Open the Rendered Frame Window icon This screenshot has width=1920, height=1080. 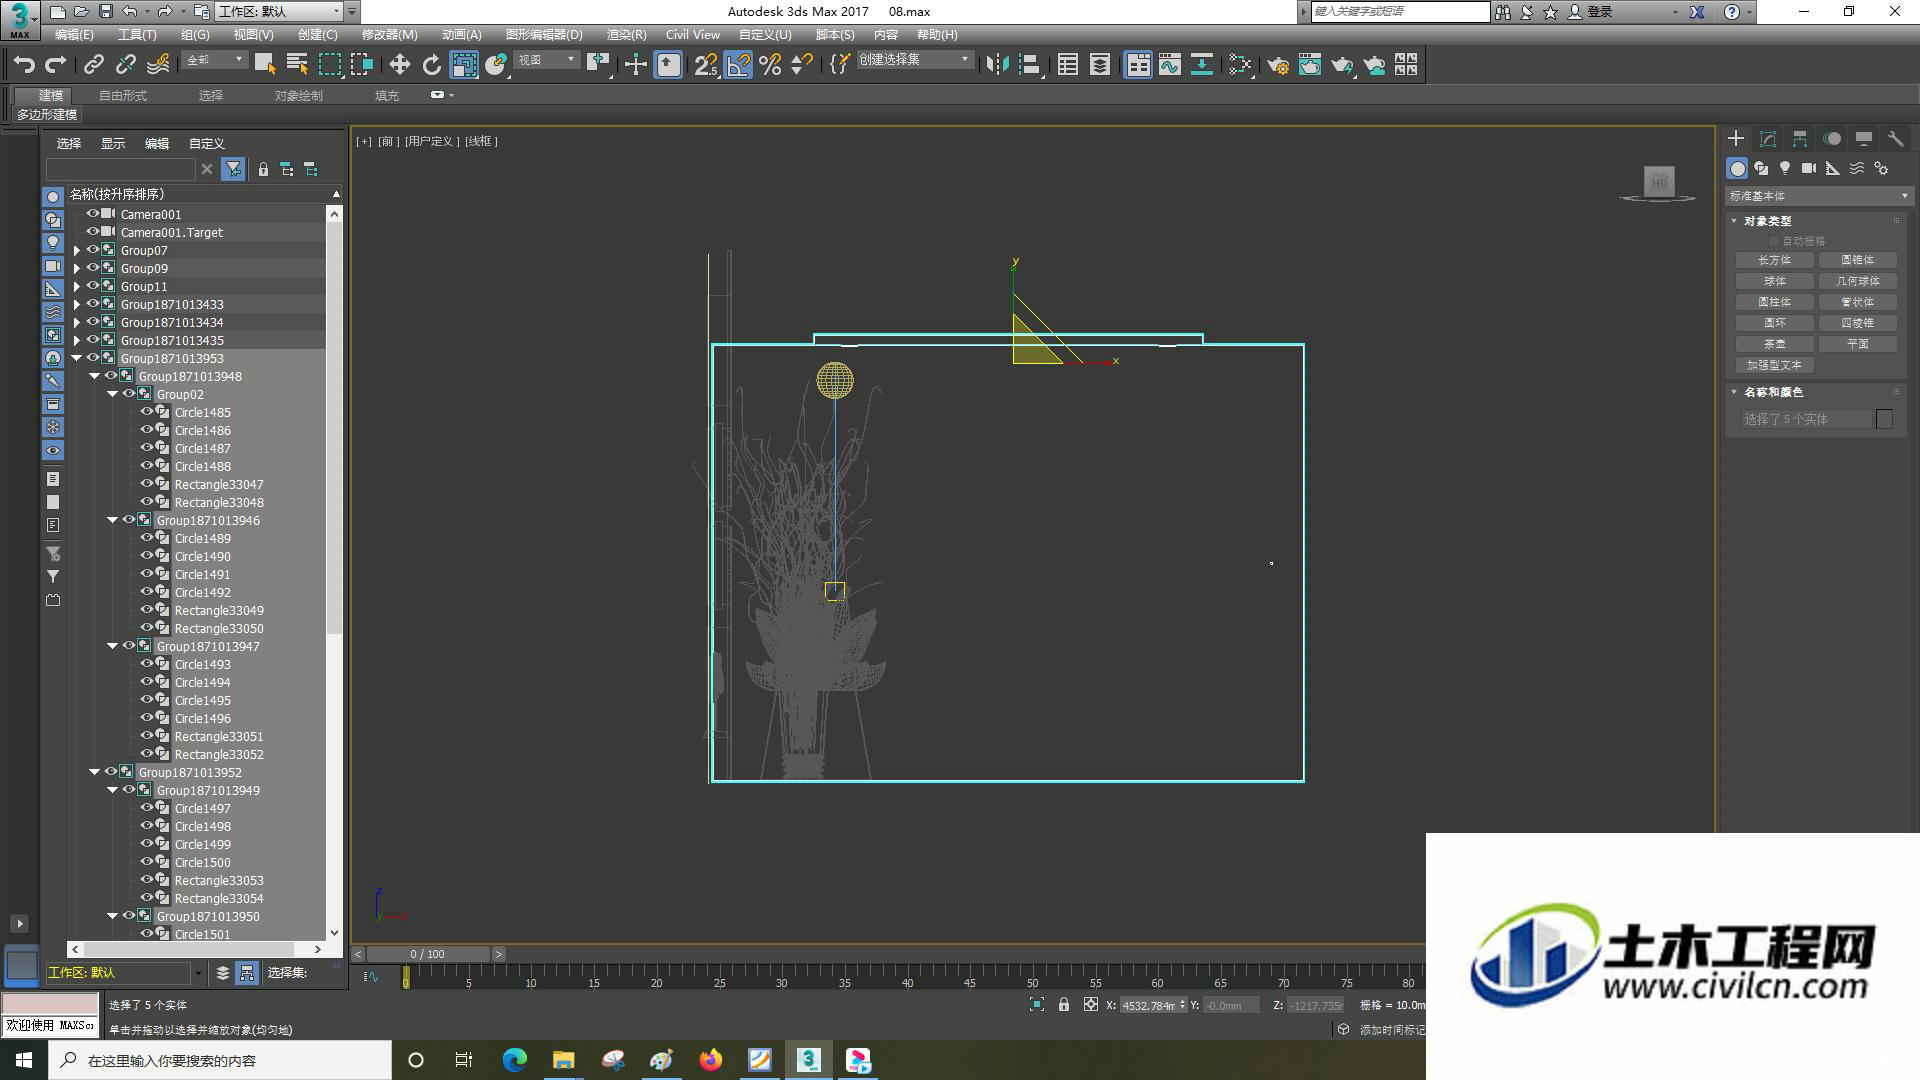1309,65
